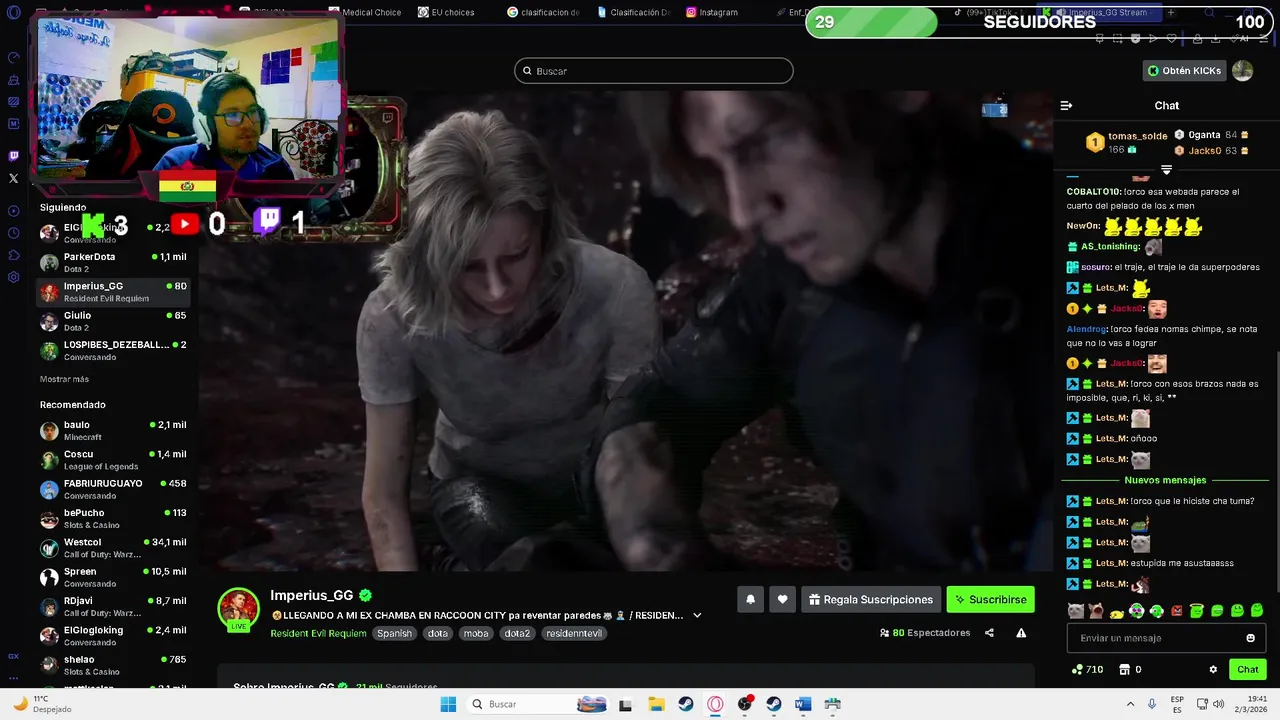This screenshot has height=720, width=1280.
Task: Open Opera sidebar settings gear
Action: 13,277
